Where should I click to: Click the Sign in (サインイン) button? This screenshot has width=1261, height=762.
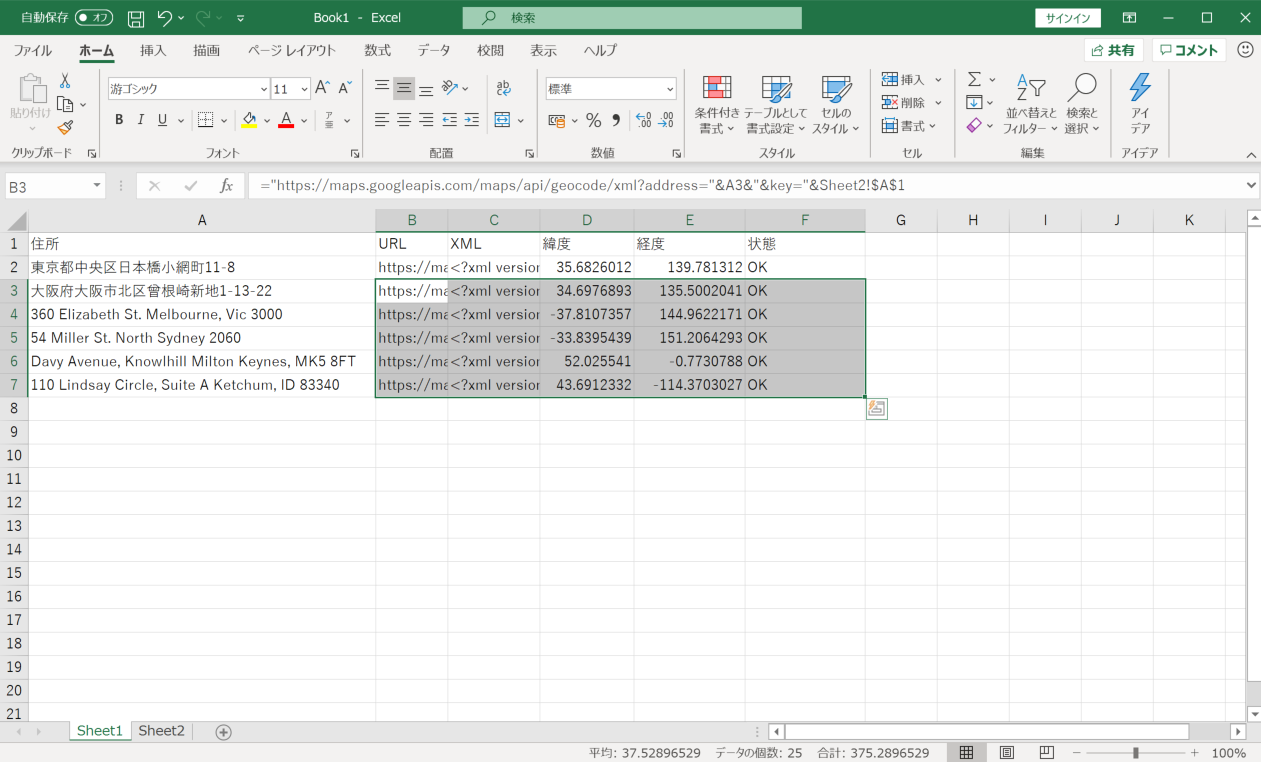tap(1068, 18)
